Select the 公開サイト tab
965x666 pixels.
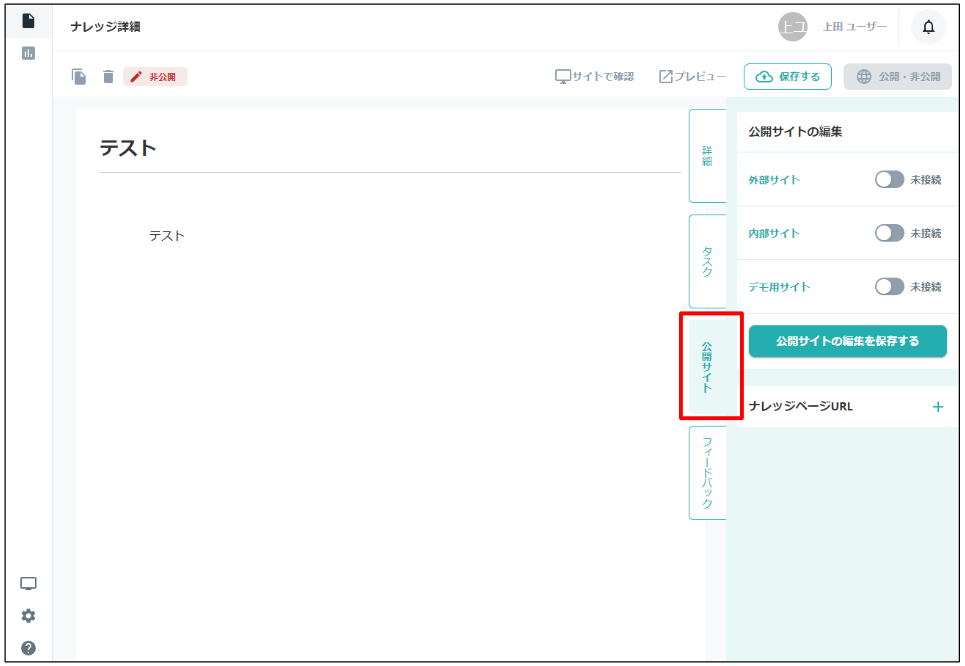tap(707, 367)
